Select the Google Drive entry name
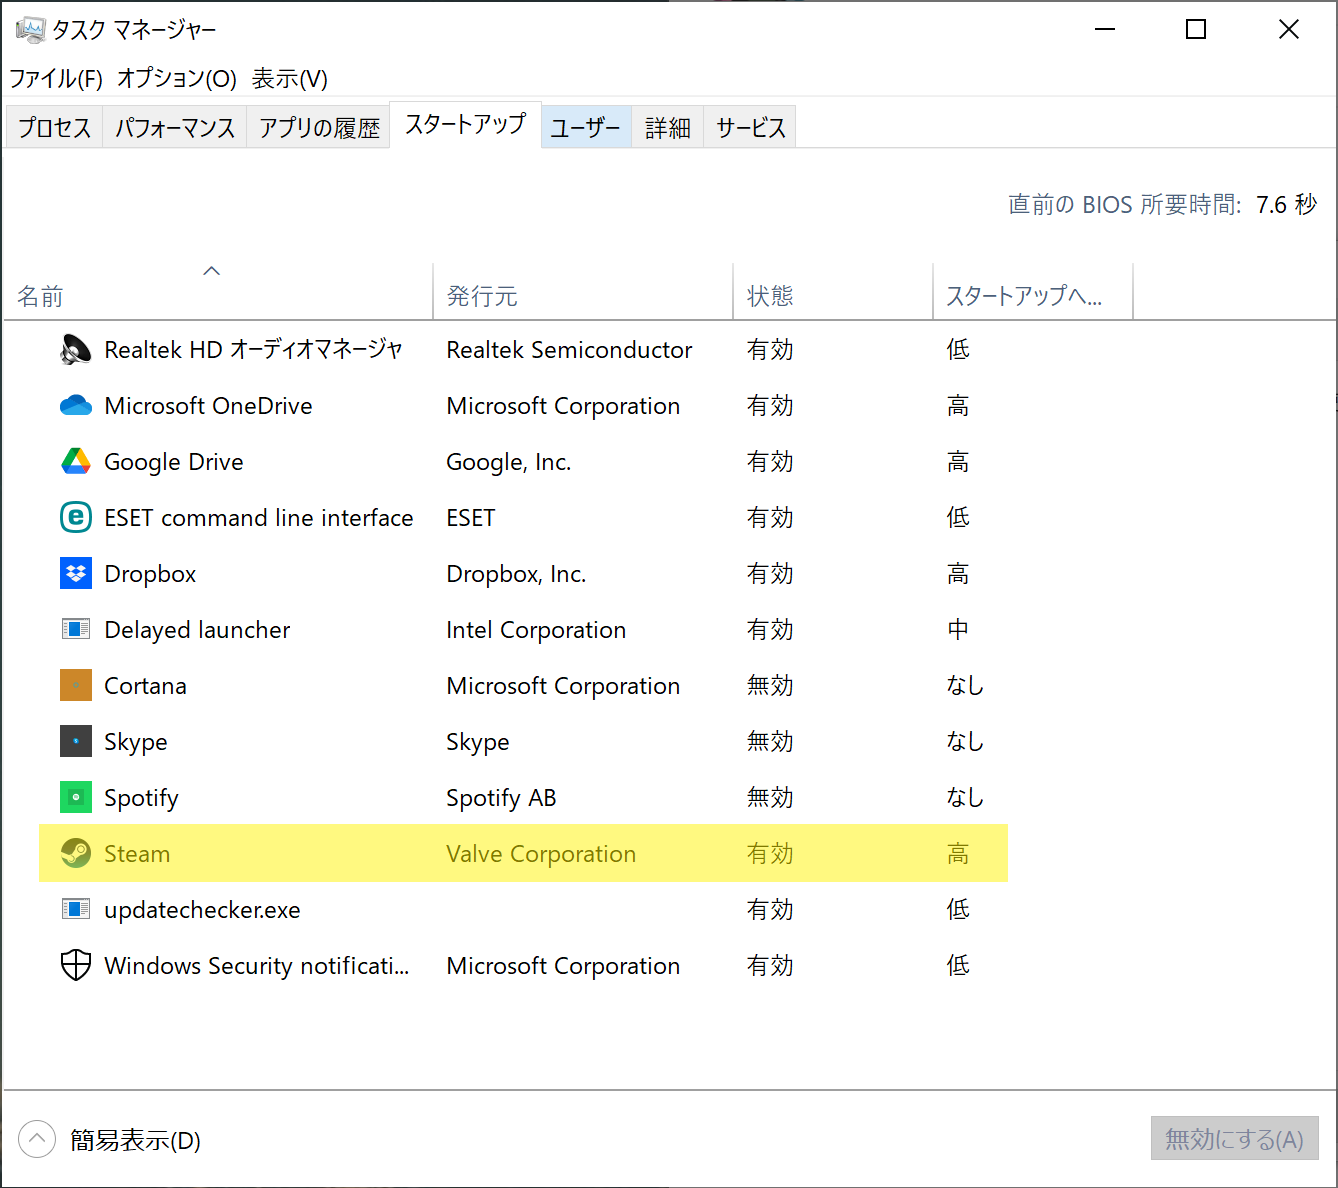This screenshot has height=1188, width=1338. (x=174, y=462)
